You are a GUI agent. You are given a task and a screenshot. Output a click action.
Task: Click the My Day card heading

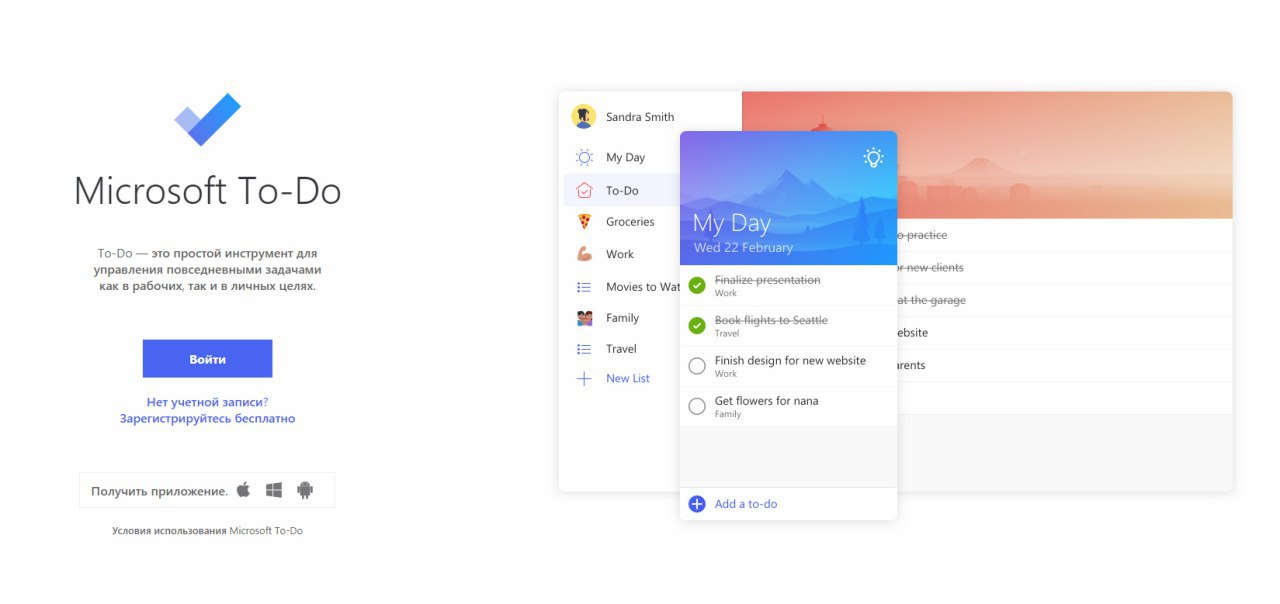coord(731,222)
